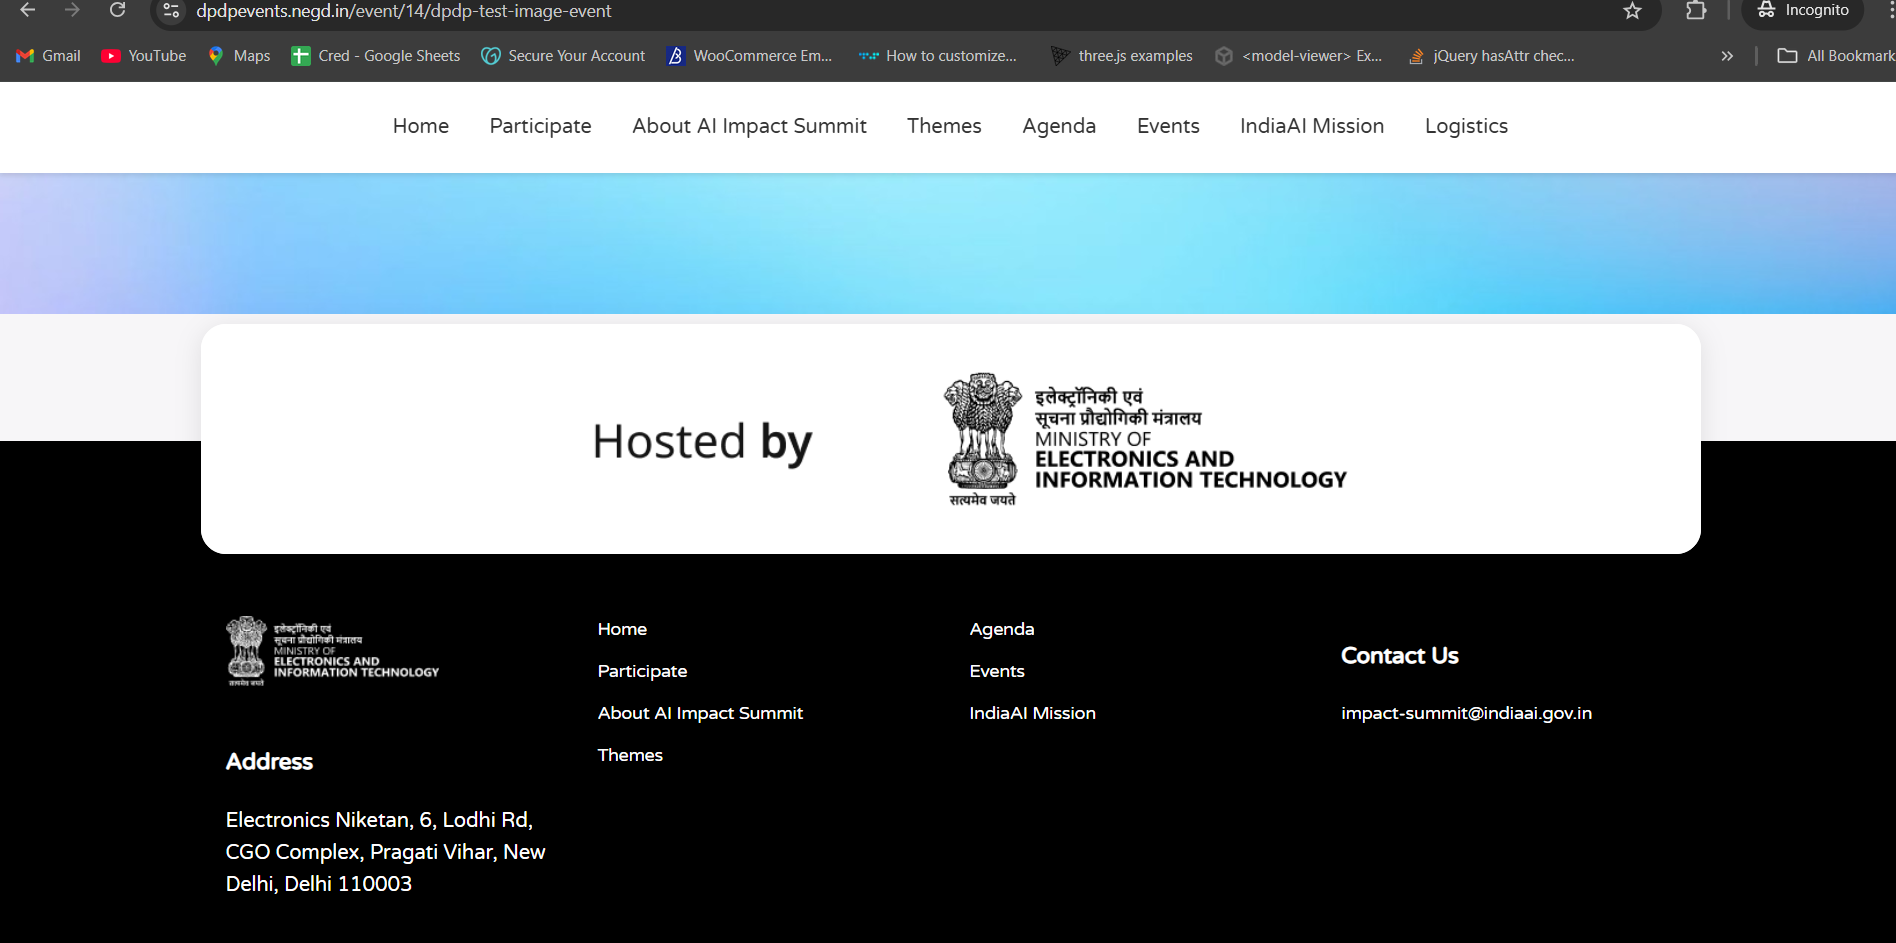Click the Contact Us heading
This screenshot has height=943, width=1896.
tap(1399, 656)
